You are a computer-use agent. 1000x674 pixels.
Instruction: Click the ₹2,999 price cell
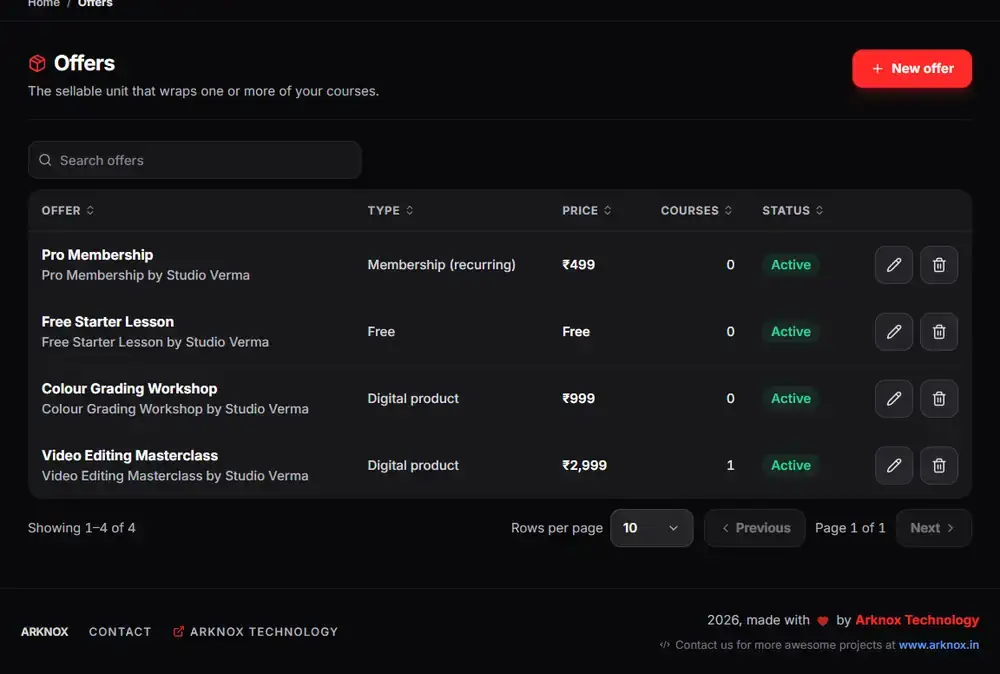[584, 465]
